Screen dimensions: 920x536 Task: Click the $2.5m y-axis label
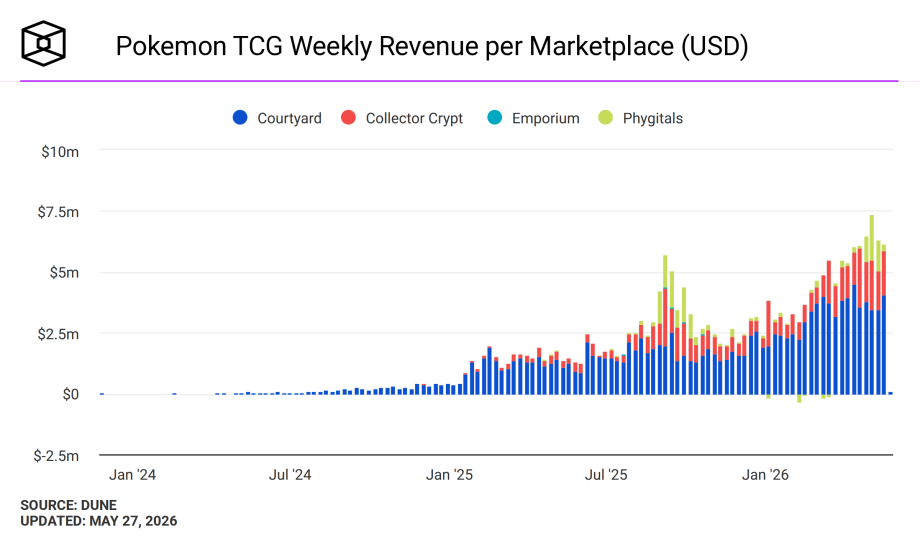58,334
